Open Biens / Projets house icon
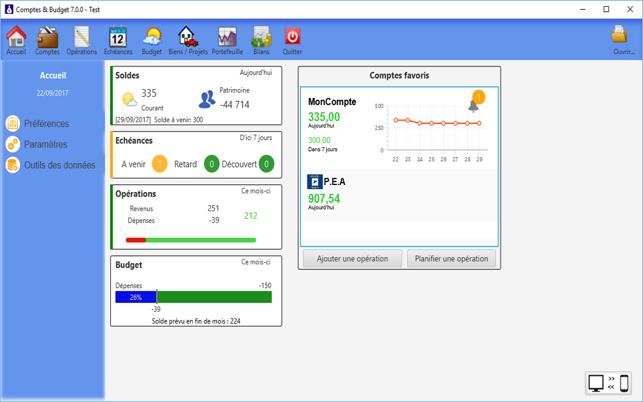Viewport: 643px width, 402px height. (188, 37)
